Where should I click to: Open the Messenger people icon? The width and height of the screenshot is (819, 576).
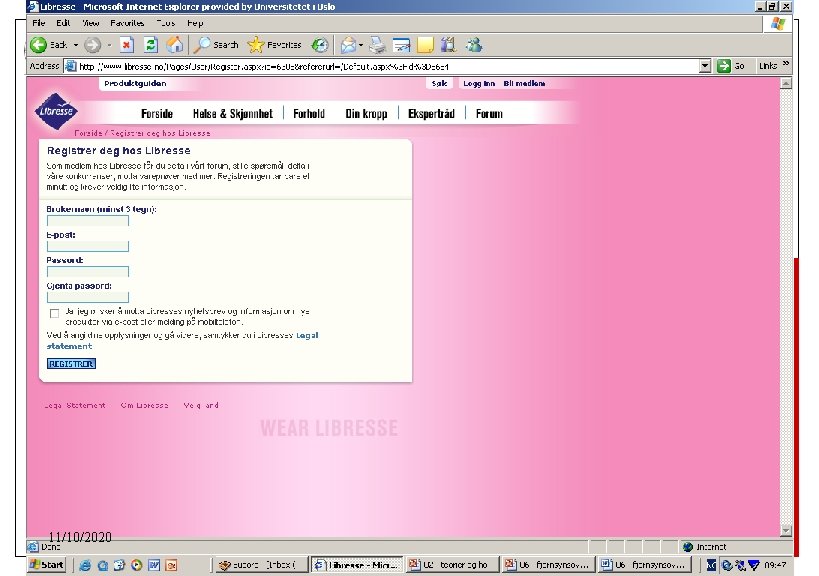474,45
